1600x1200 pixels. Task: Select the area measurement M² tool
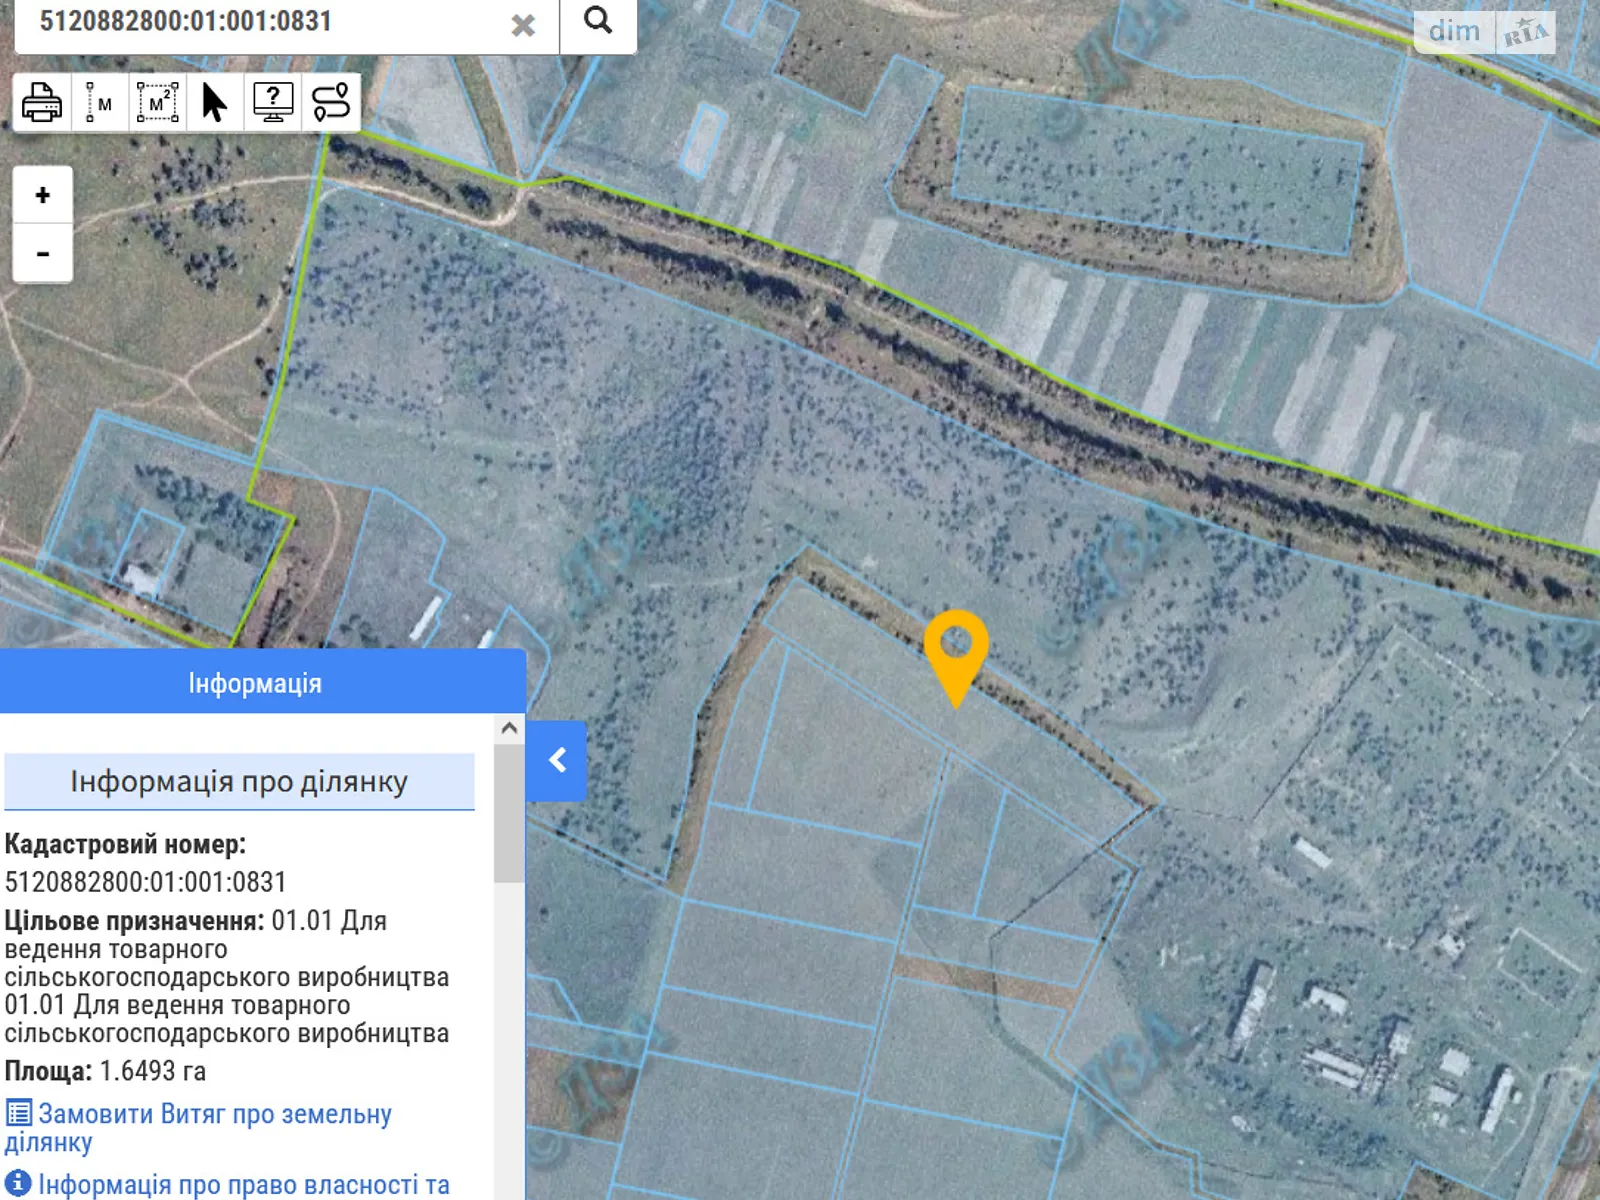[x=157, y=102]
